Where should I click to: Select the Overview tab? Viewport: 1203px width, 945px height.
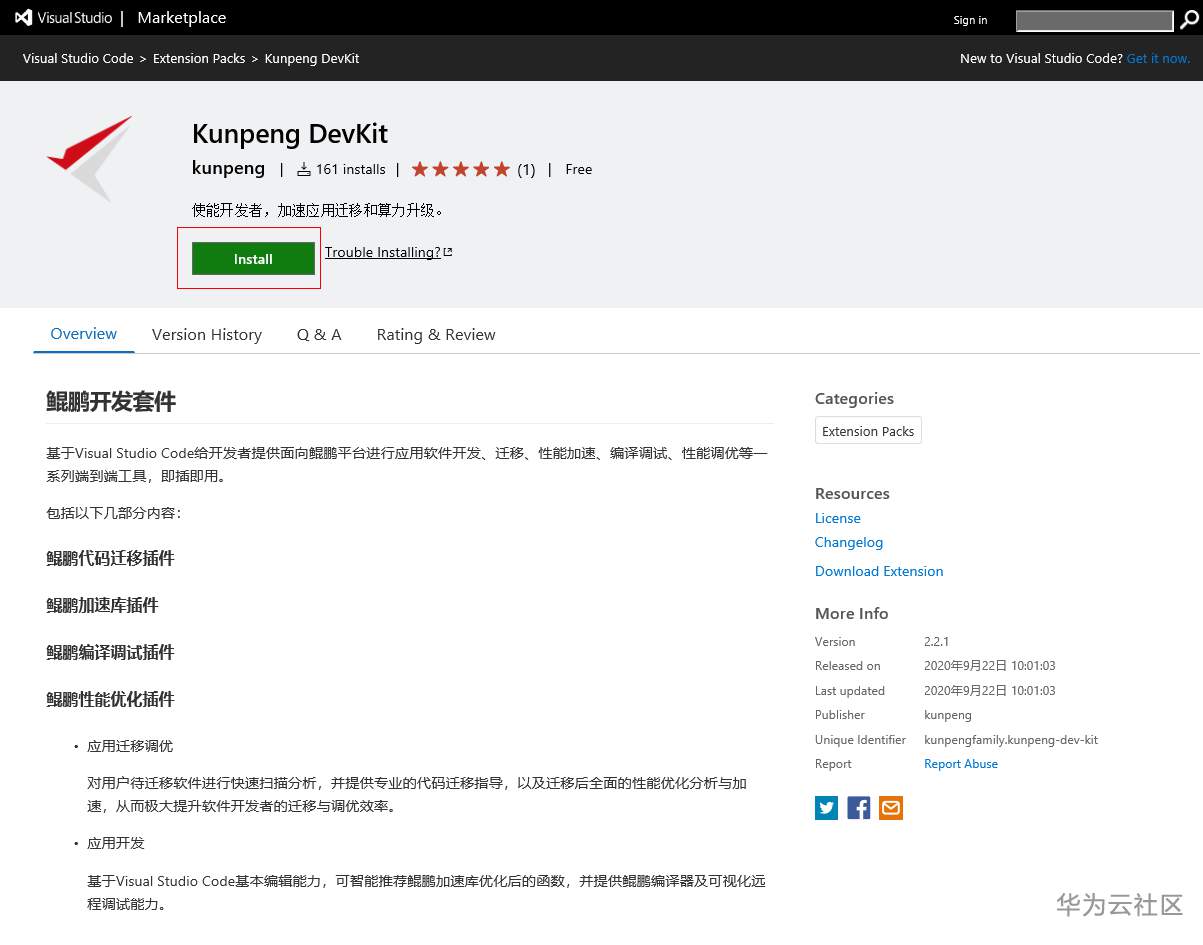click(84, 334)
